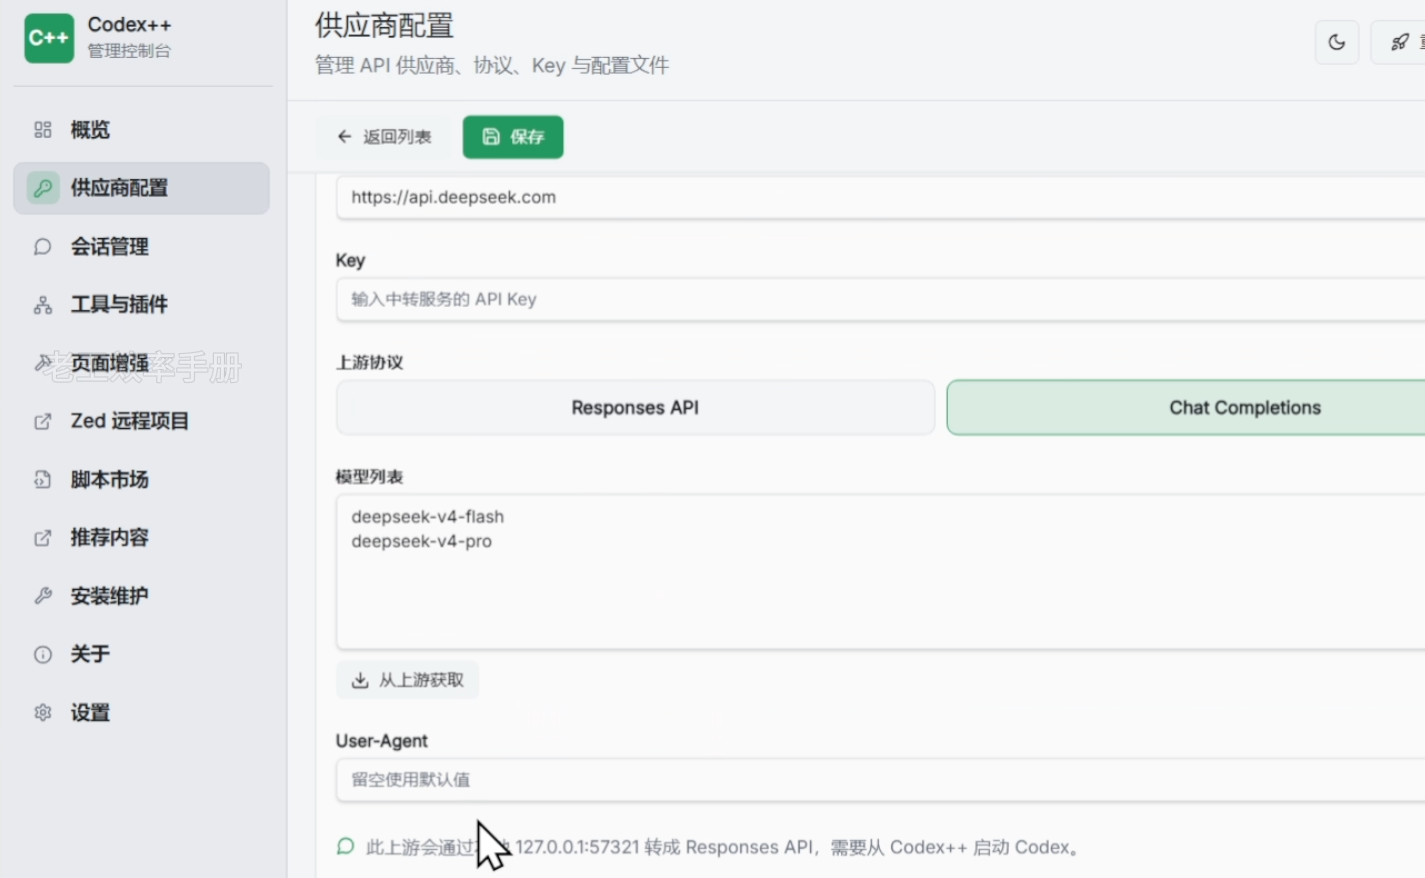Focus the User-Agent input field
Image resolution: width=1425 pixels, height=878 pixels.
click(880, 779)
